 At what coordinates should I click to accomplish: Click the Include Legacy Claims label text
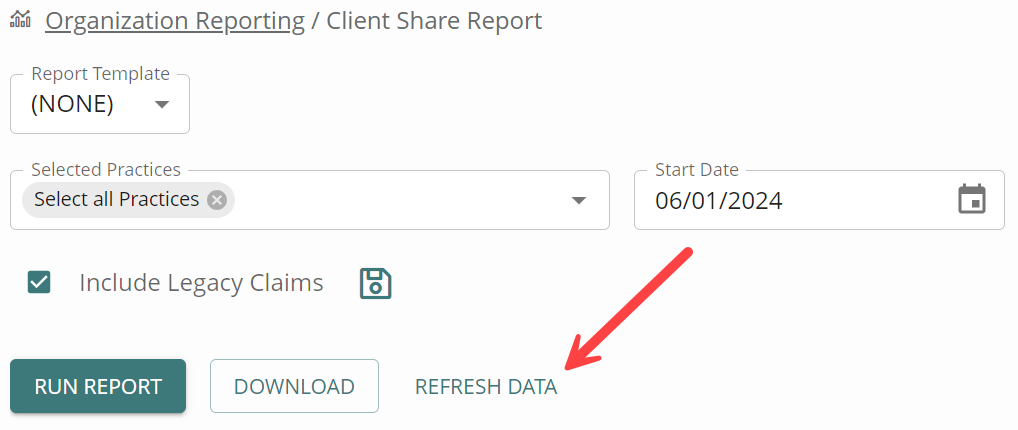click(201, 283)
